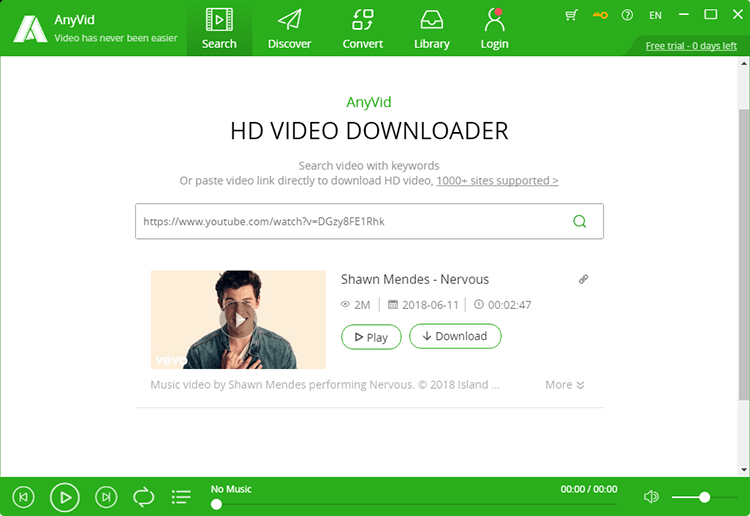This screenshot has height=516, width=750.
Task: Change language via the EN selector
Action: (655, 15)
